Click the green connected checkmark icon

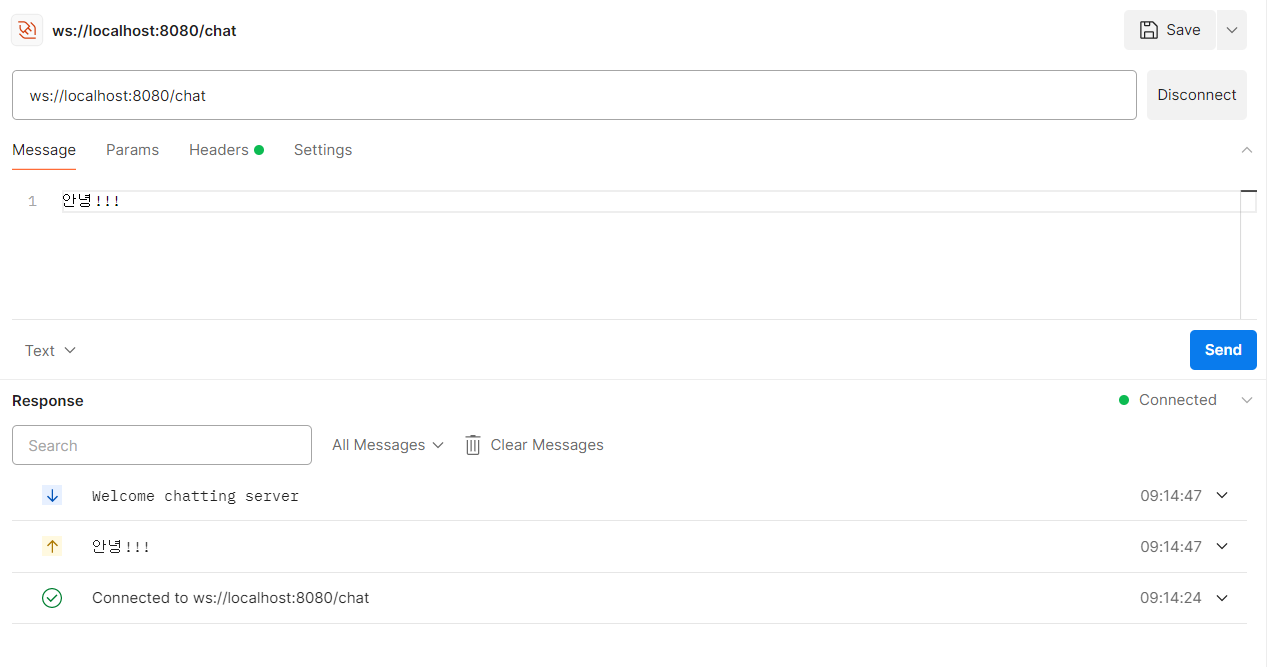(x=52, y=598)
